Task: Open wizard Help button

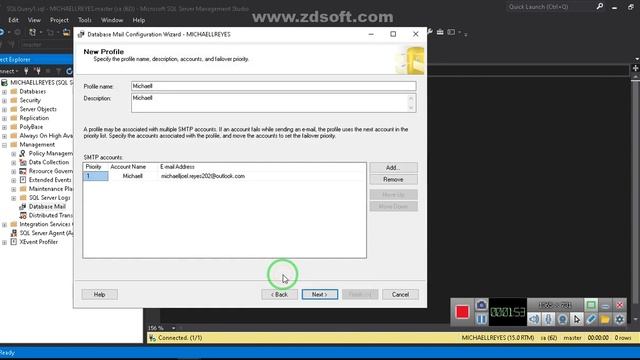Action: coord(100,294)
